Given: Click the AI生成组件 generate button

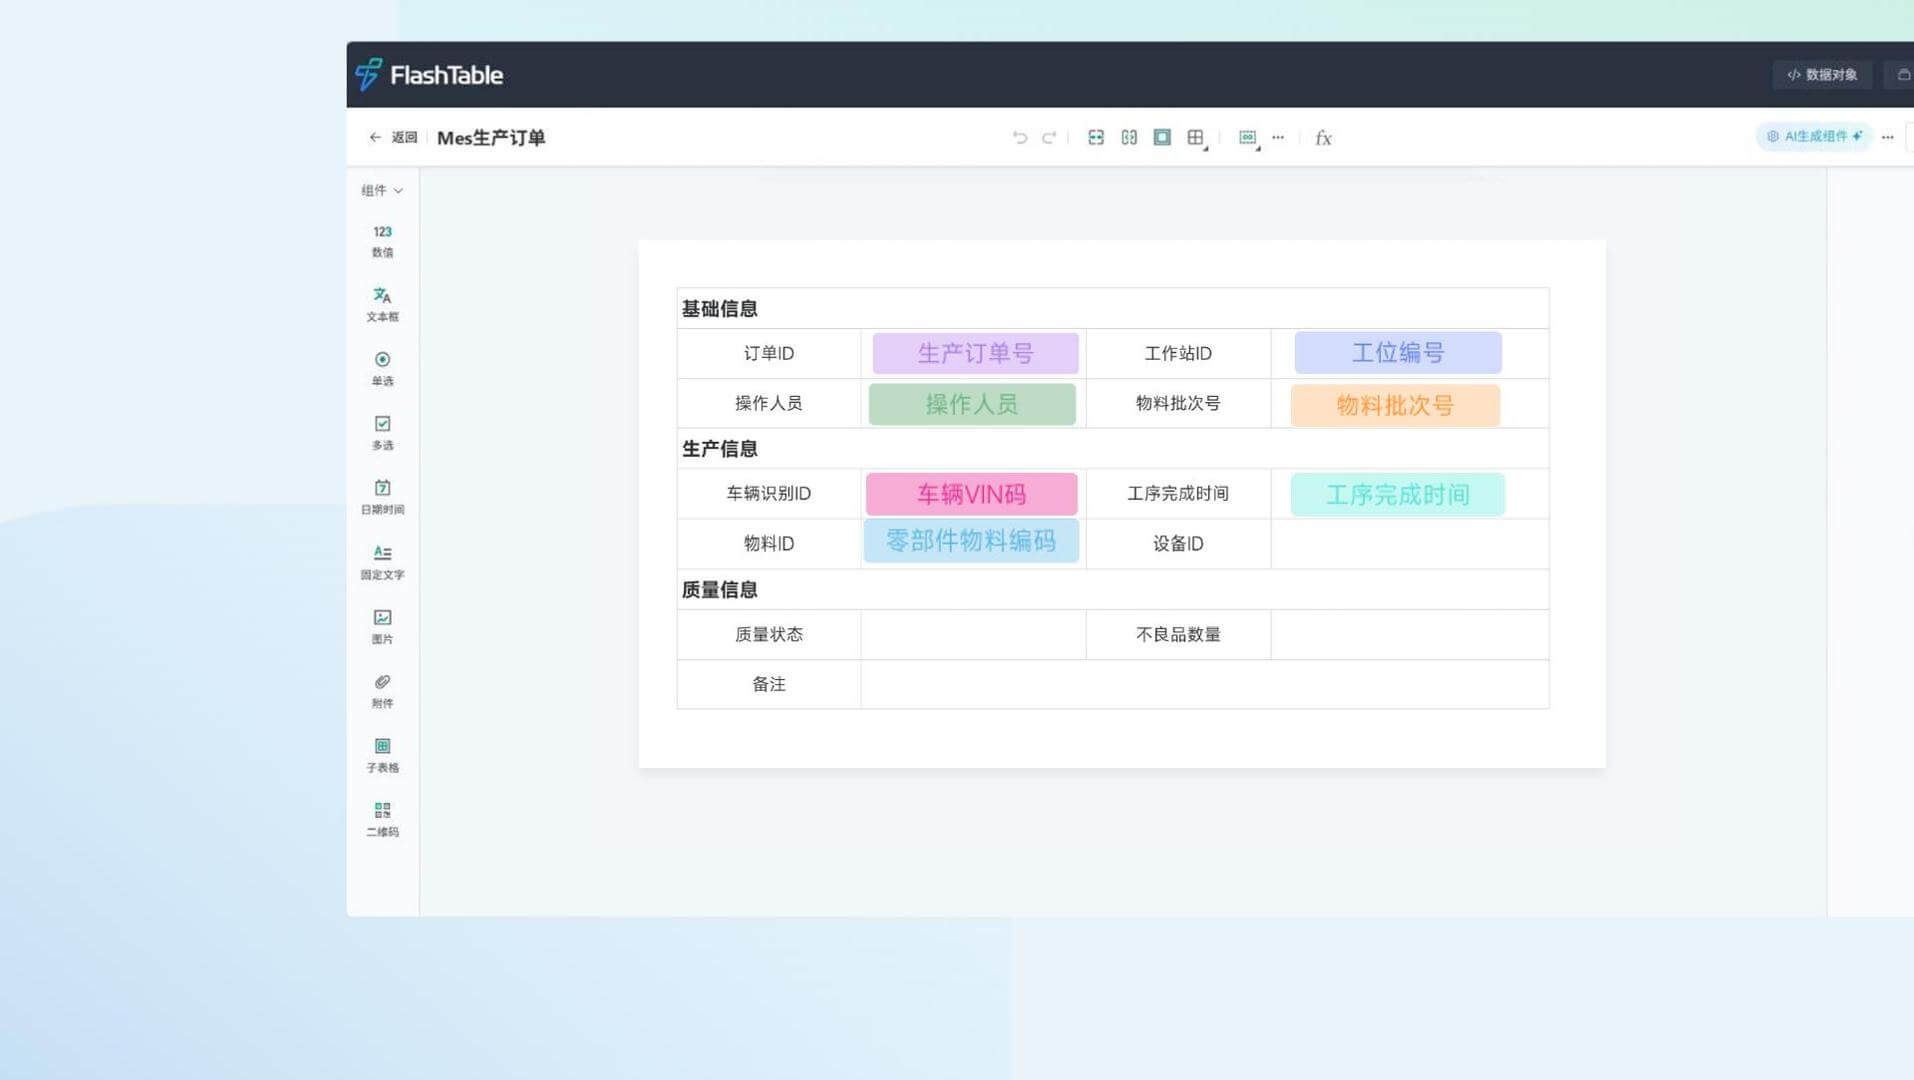Looking at the screenshot, I should [x=1813, y=136].
